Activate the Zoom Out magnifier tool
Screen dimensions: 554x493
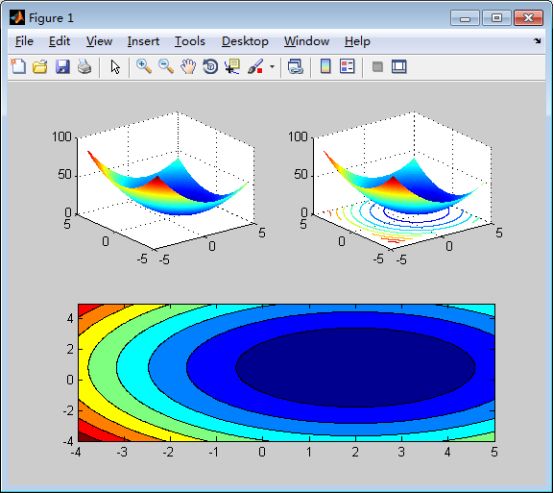pos(166,66)
